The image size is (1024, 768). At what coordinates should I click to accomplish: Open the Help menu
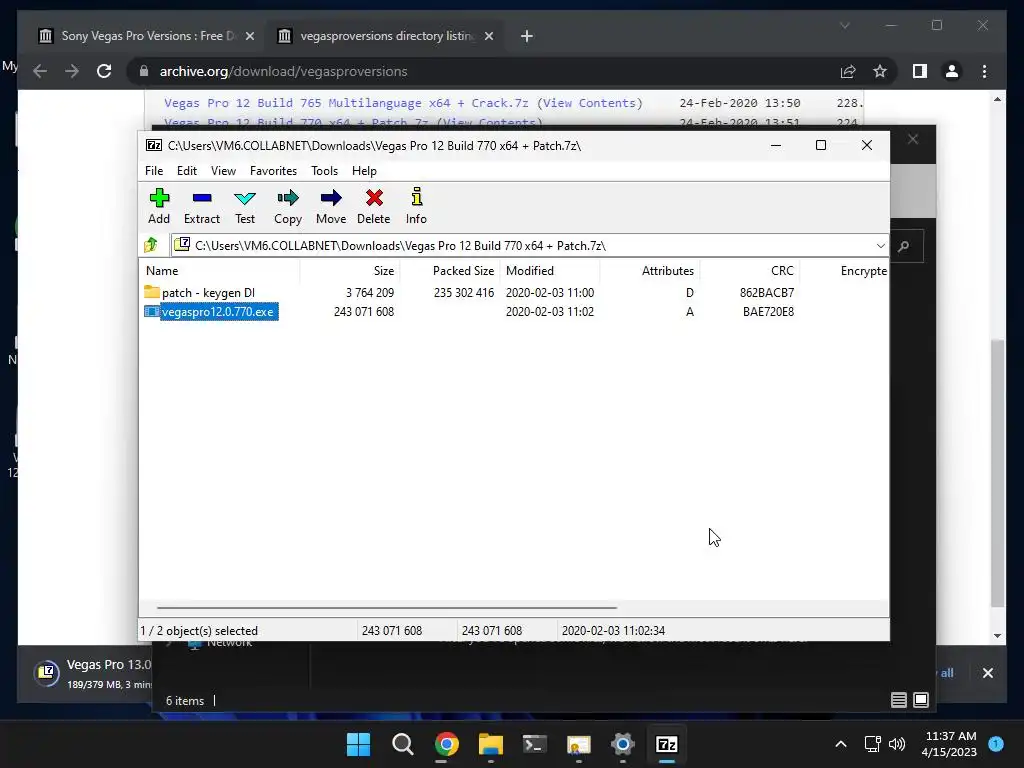[364, 171]
